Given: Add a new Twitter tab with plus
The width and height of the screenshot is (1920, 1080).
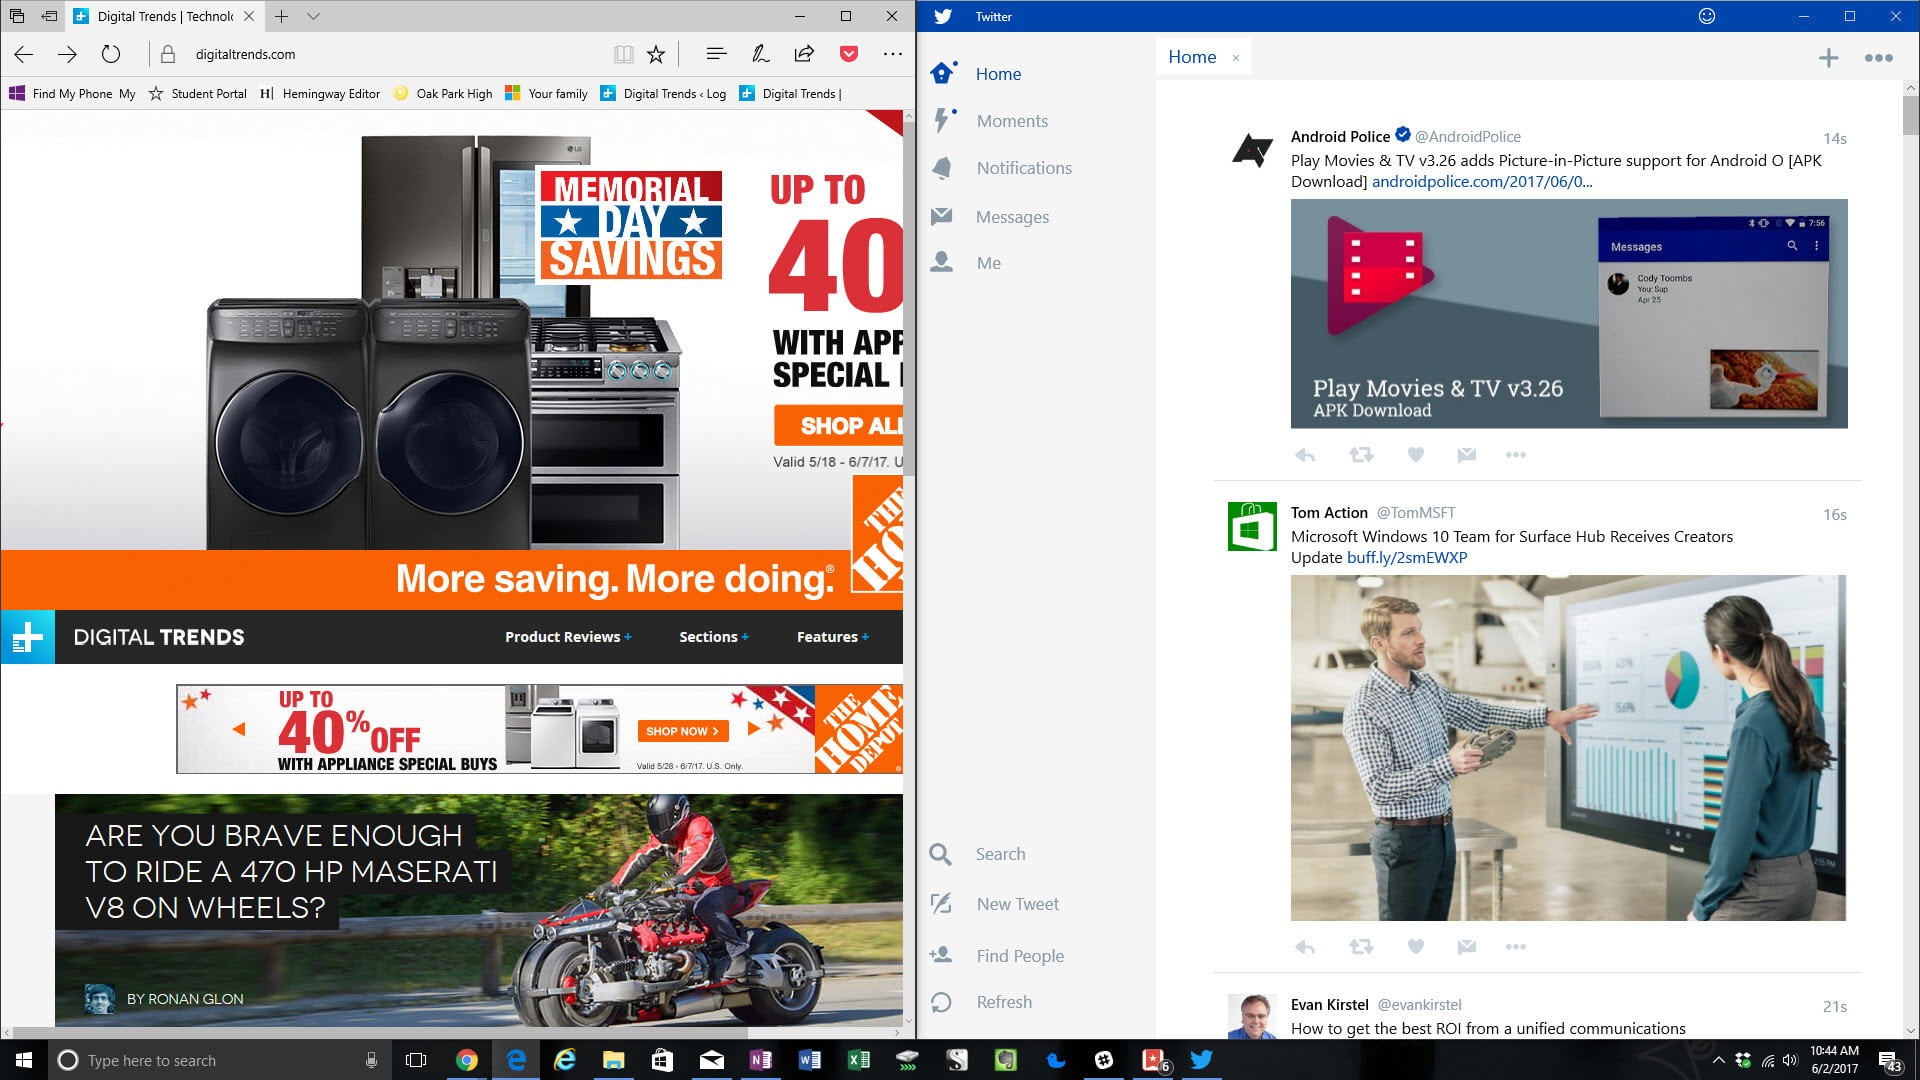Looking at the screenshot, I should point(1828,58).
